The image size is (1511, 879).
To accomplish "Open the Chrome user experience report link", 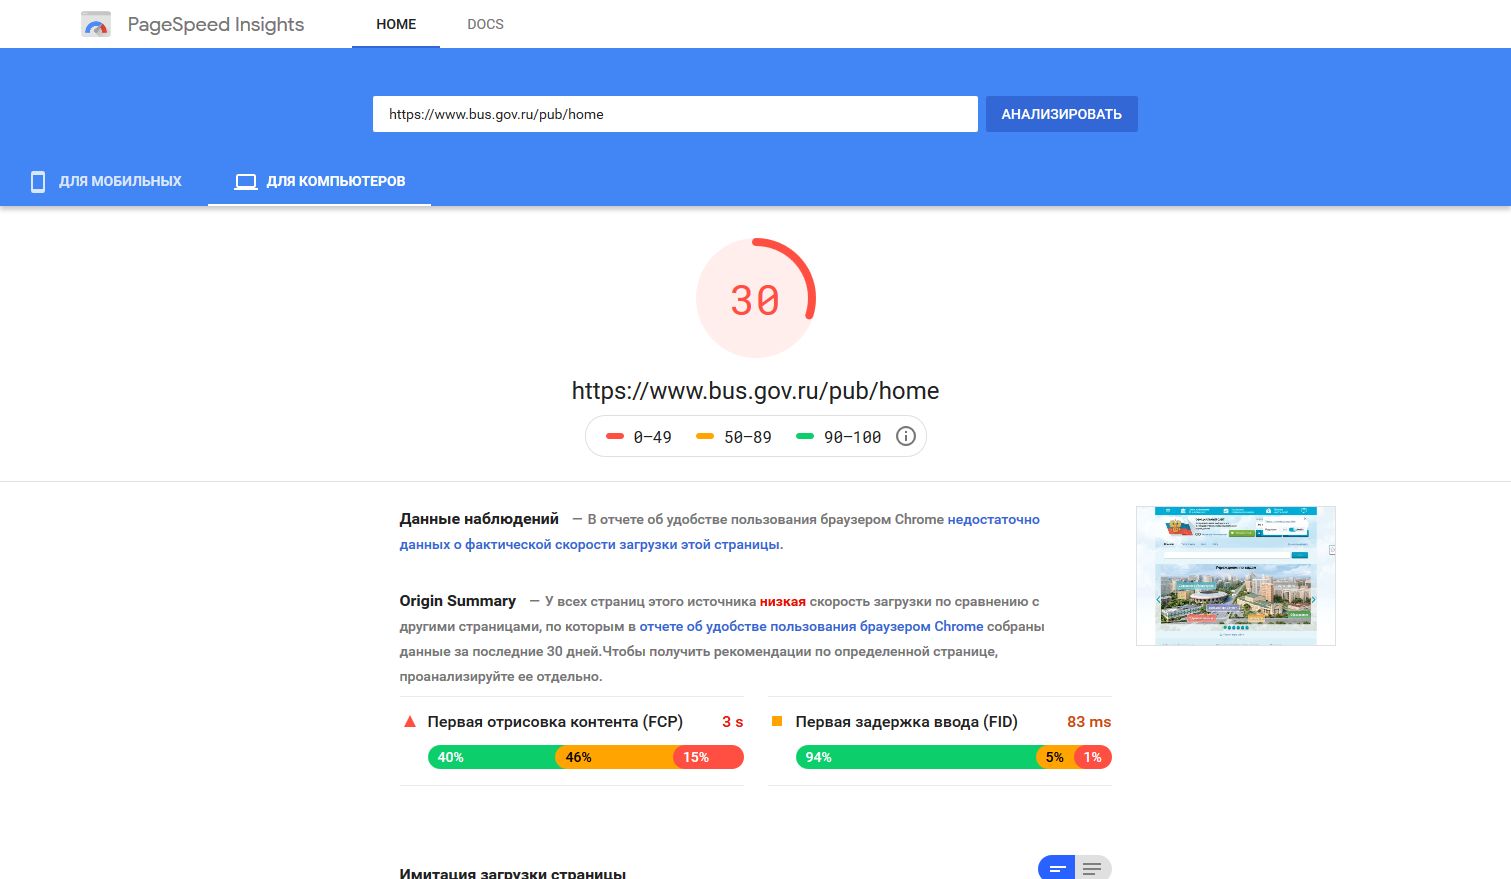I will tap(811, 626).
